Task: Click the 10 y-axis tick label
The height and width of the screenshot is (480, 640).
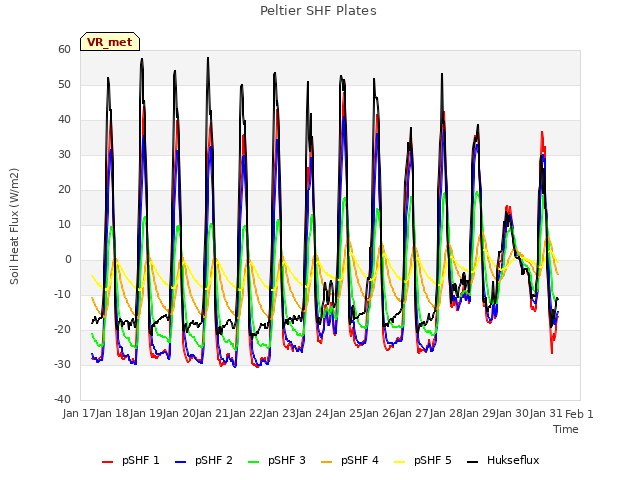Action: tap(64, 224)
